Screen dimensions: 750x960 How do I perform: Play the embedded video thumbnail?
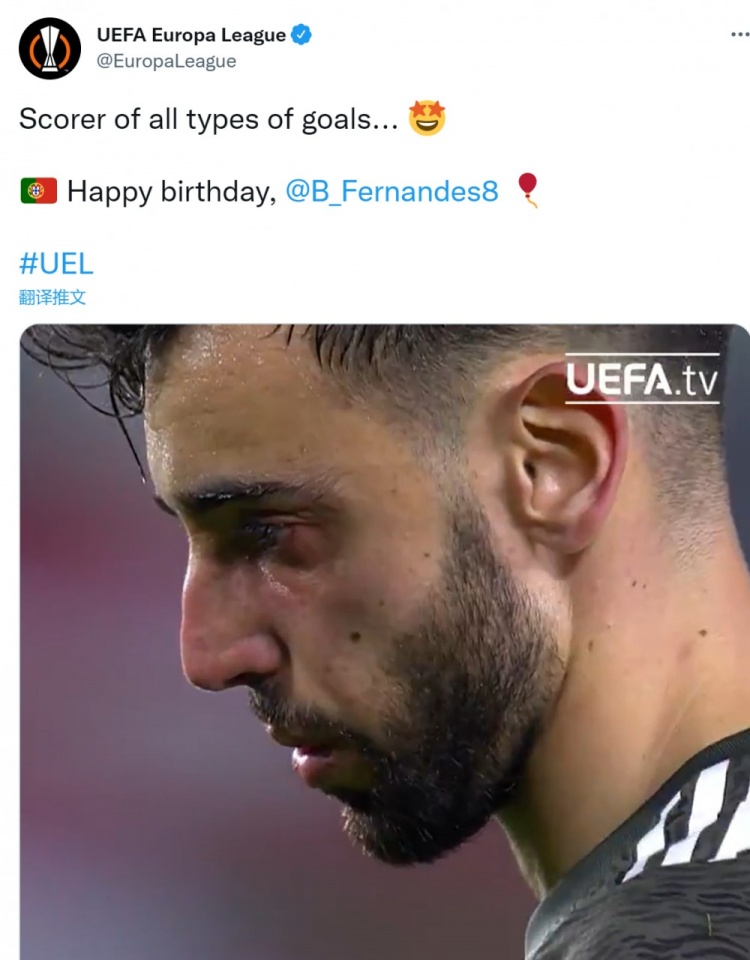click(384, 642)
